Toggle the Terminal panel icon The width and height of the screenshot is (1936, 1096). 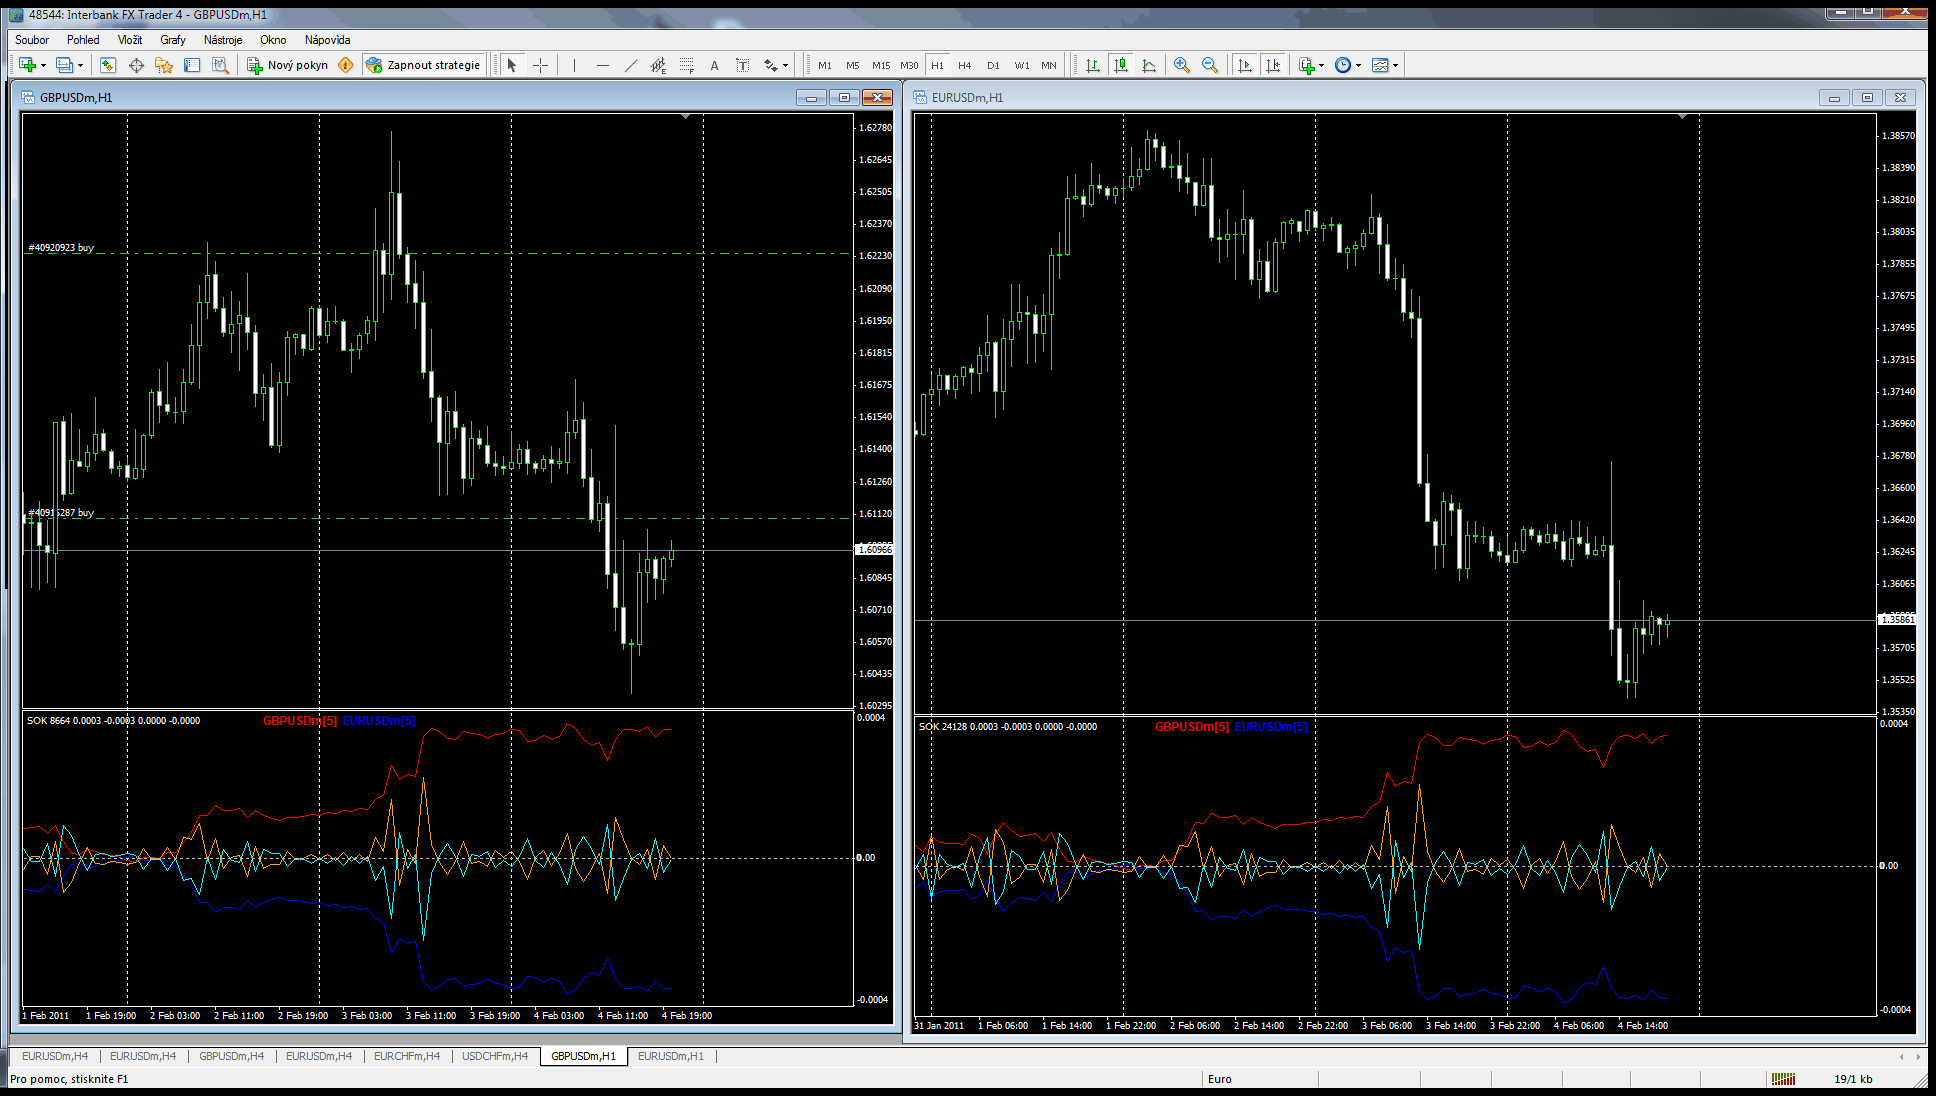coord(192,65)
